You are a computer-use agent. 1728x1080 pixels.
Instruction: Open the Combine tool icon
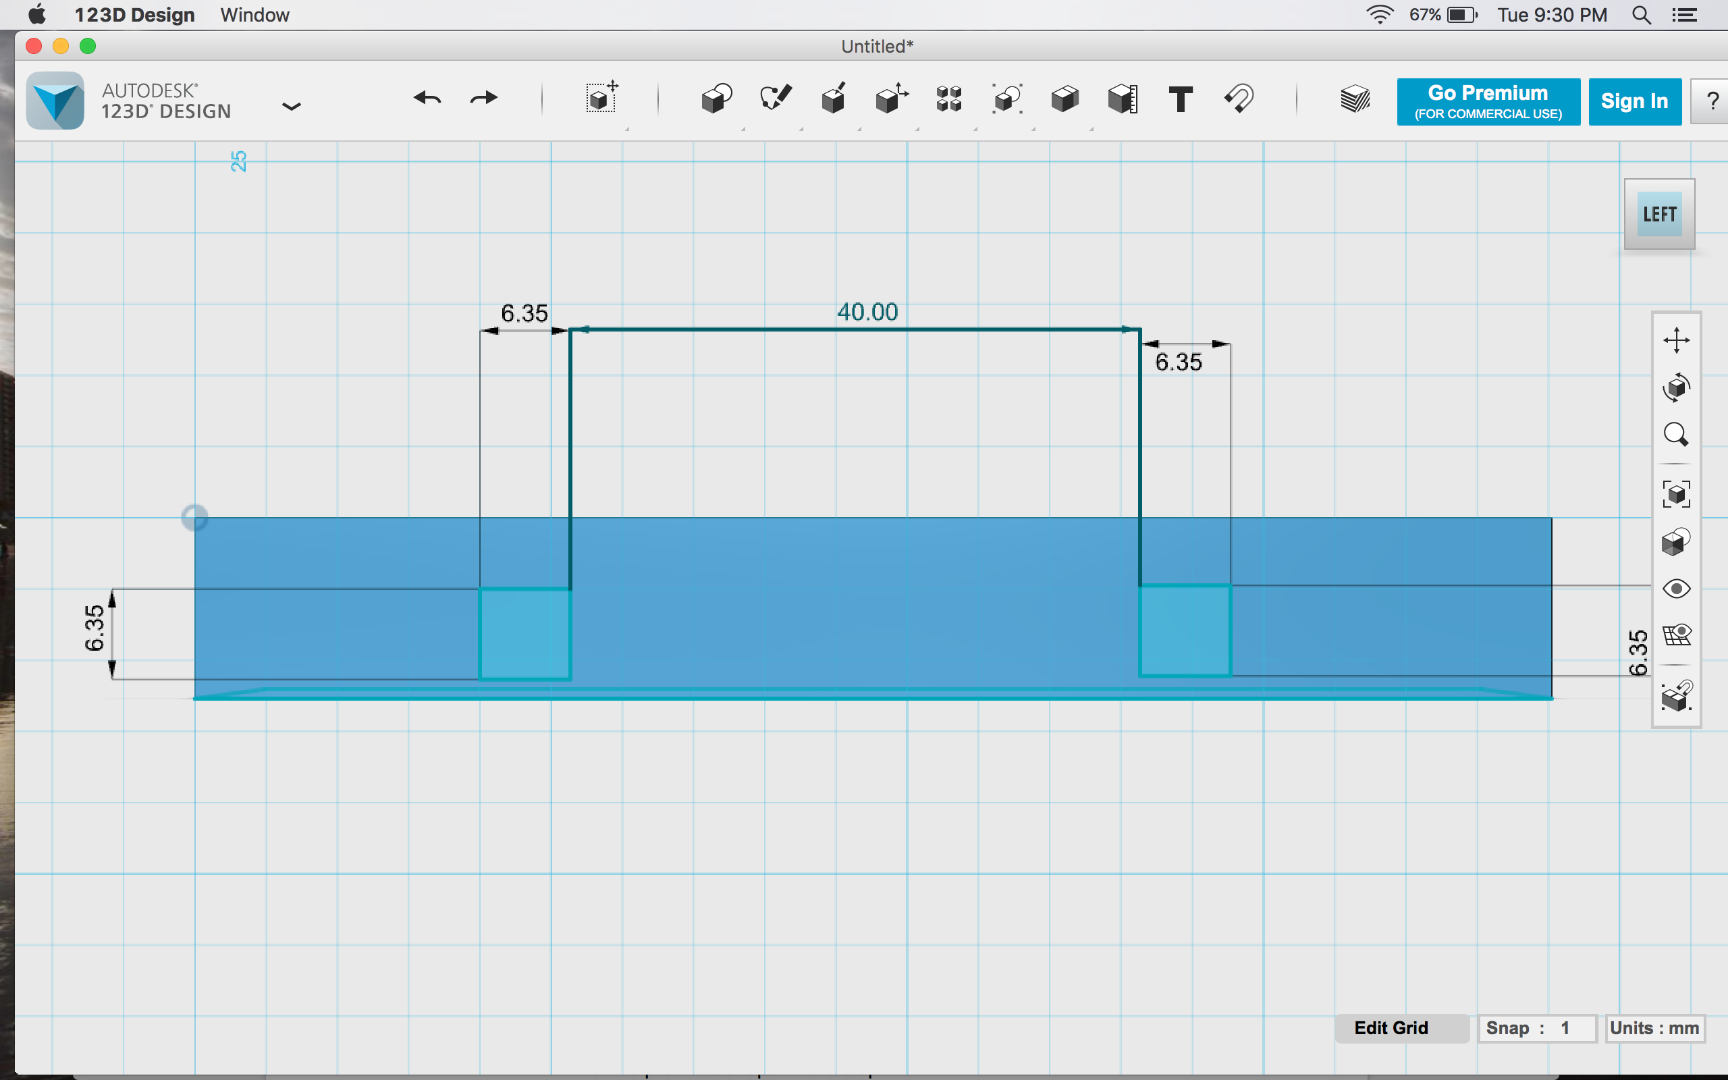[x=1065, y=98]
